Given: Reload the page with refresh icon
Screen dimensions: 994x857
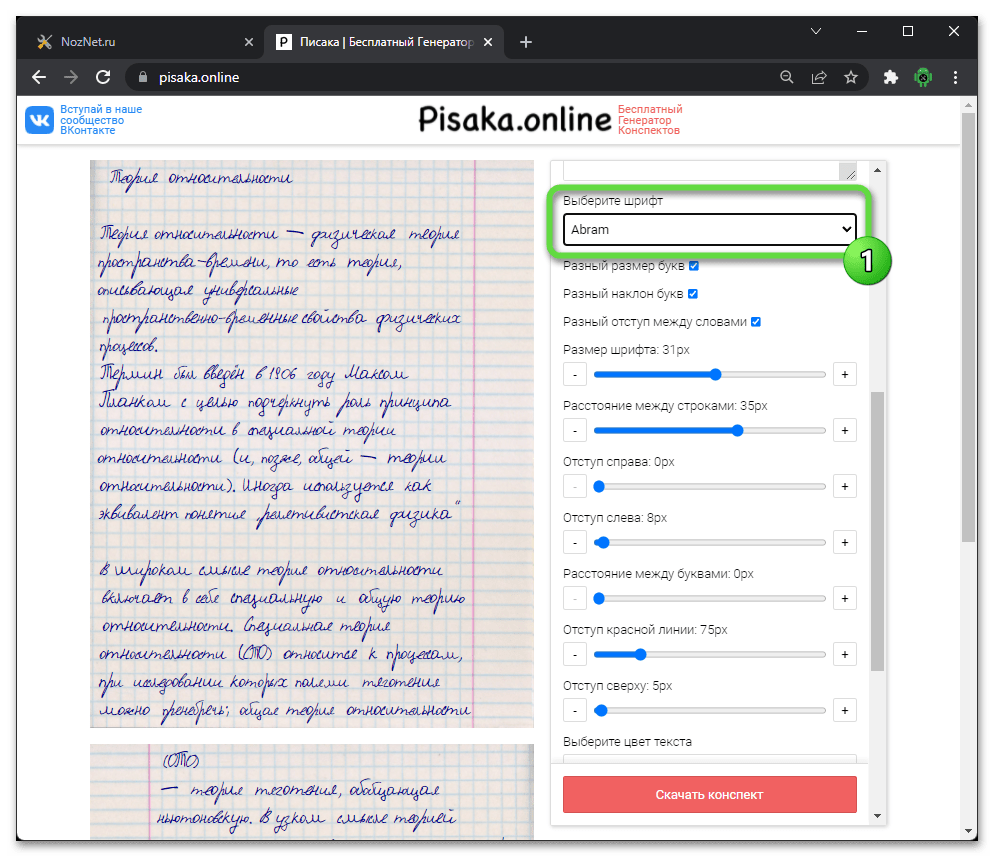Looking at the screenshot, I should pos(102,77).
